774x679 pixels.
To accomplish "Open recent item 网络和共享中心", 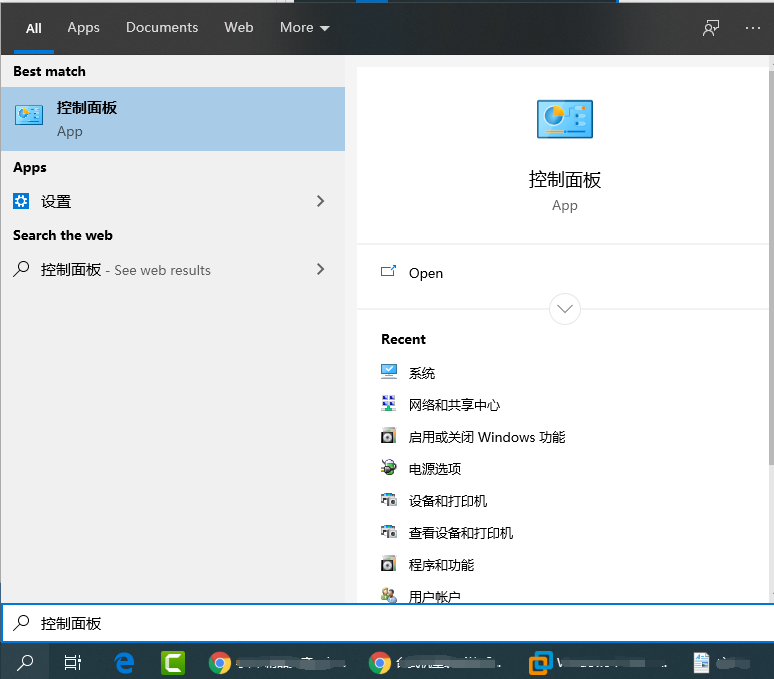I will (x=454, y=405).
